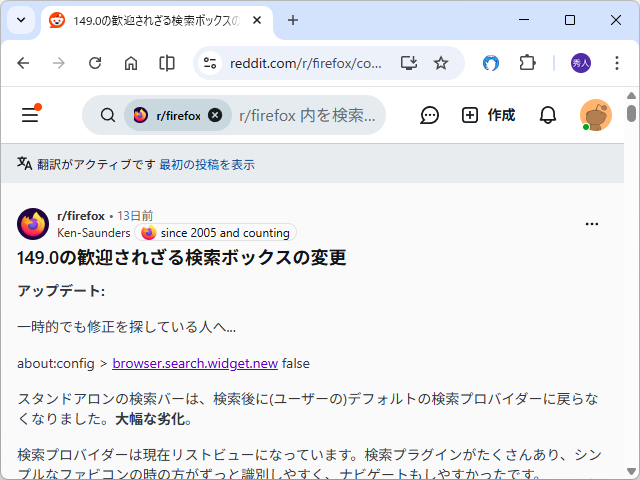Click the translation active icon

pos(24,164)
